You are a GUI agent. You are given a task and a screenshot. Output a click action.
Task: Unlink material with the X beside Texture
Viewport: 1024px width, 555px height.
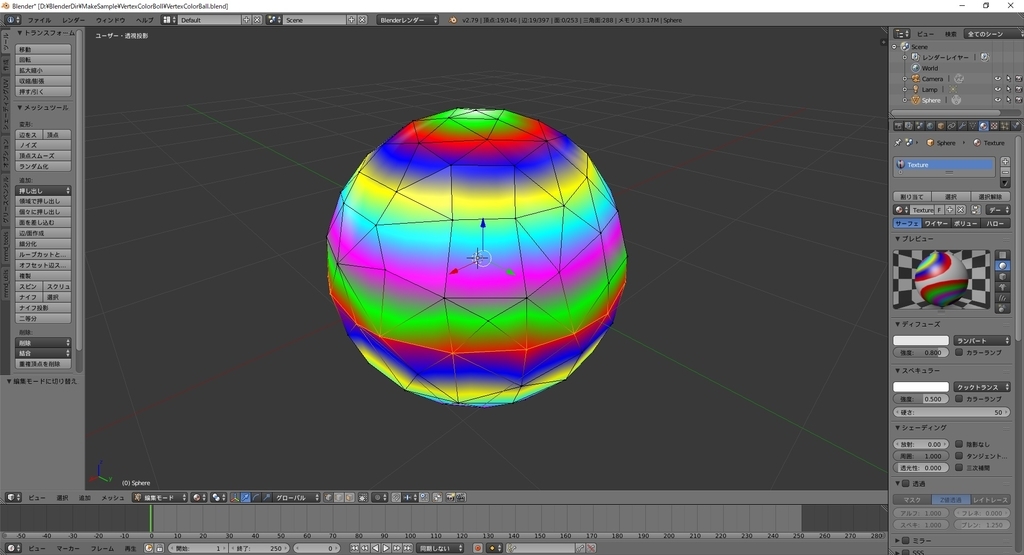pyautogui.click(x=961, y=210)
